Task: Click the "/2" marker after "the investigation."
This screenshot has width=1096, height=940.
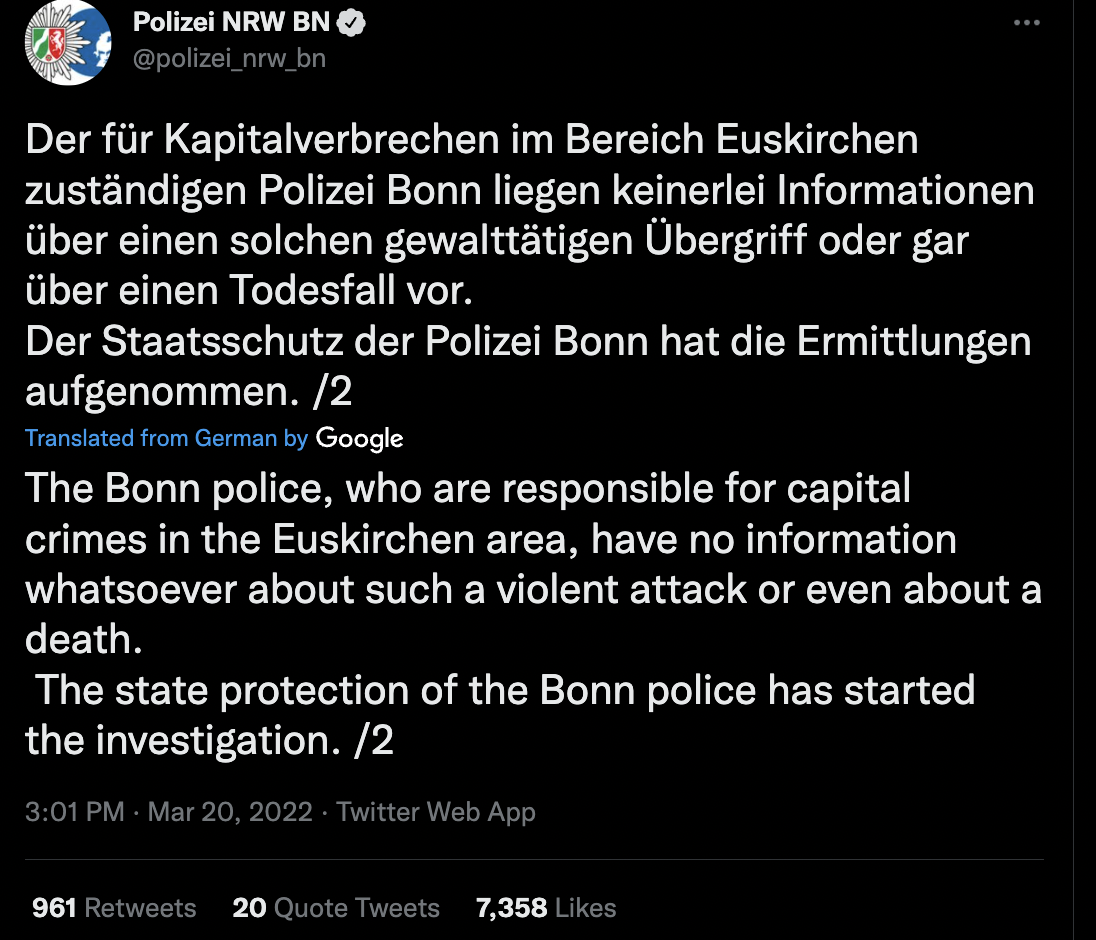Action: point(374,741)
